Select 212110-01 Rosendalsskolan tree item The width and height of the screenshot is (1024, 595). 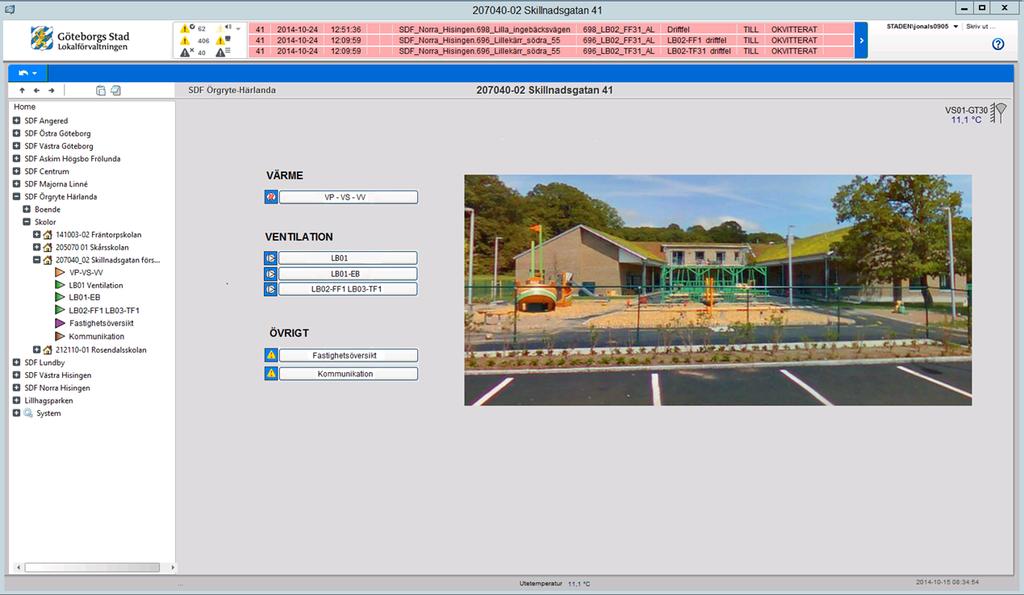pyautogui.click(x=101, y=349)
